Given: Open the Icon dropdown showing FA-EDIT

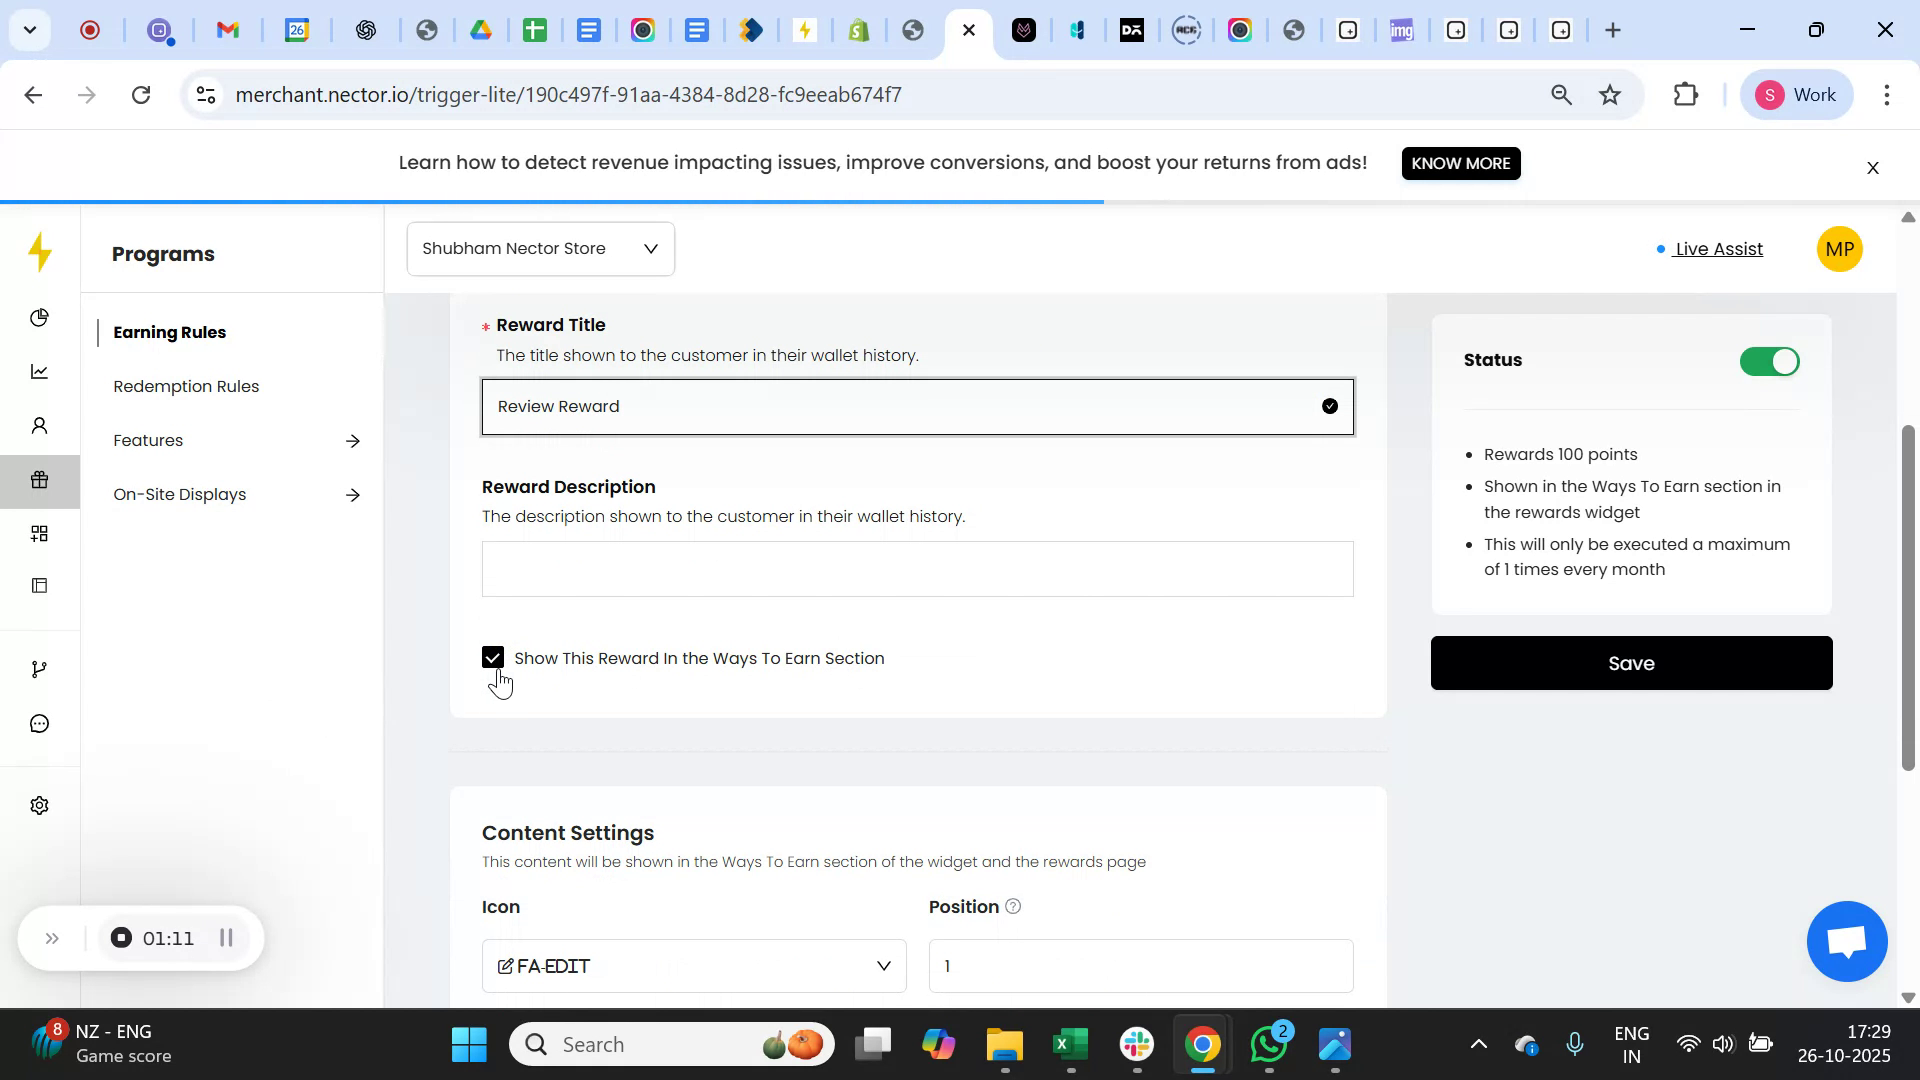Looking at the screenshot, I should (693, 966).
